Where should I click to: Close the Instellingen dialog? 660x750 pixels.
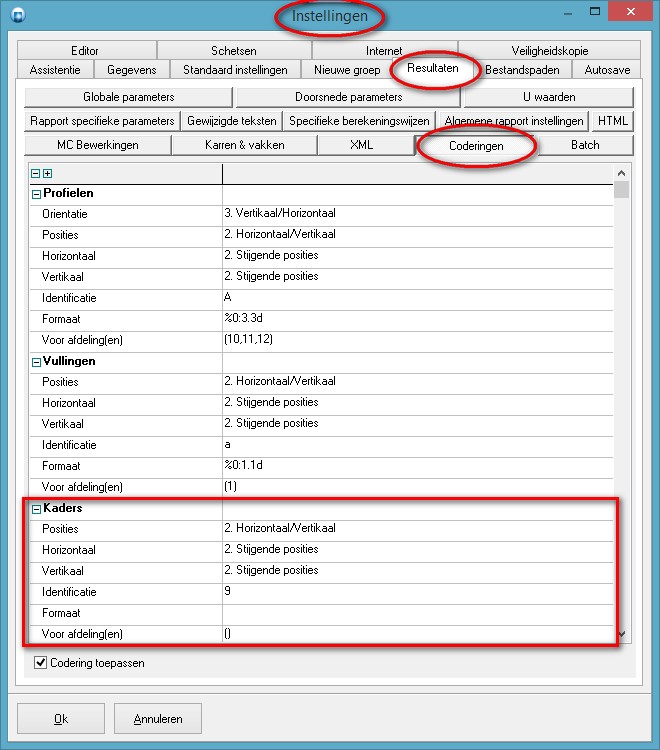click(630, 12)
